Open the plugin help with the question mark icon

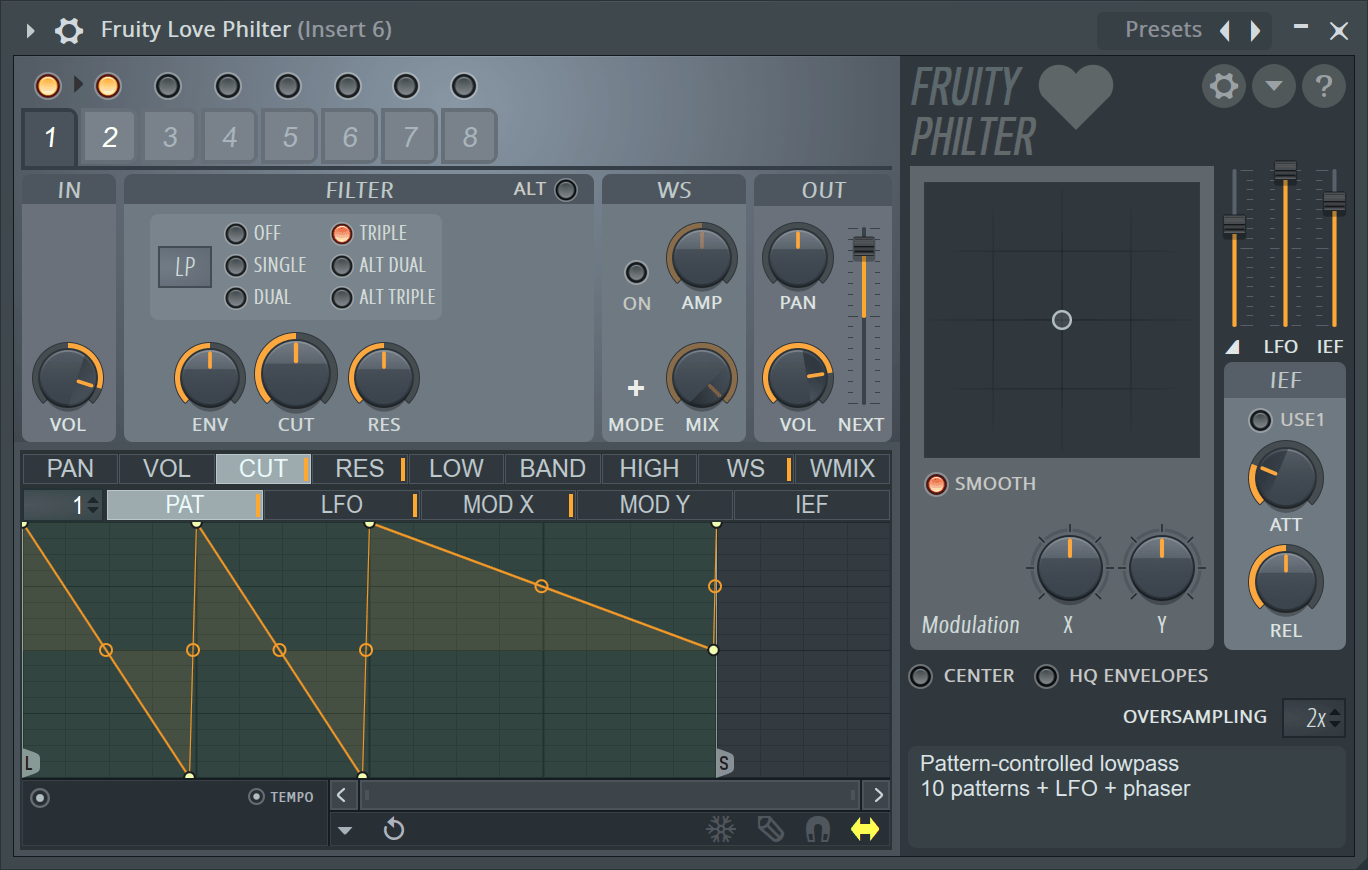(1324, 86)
